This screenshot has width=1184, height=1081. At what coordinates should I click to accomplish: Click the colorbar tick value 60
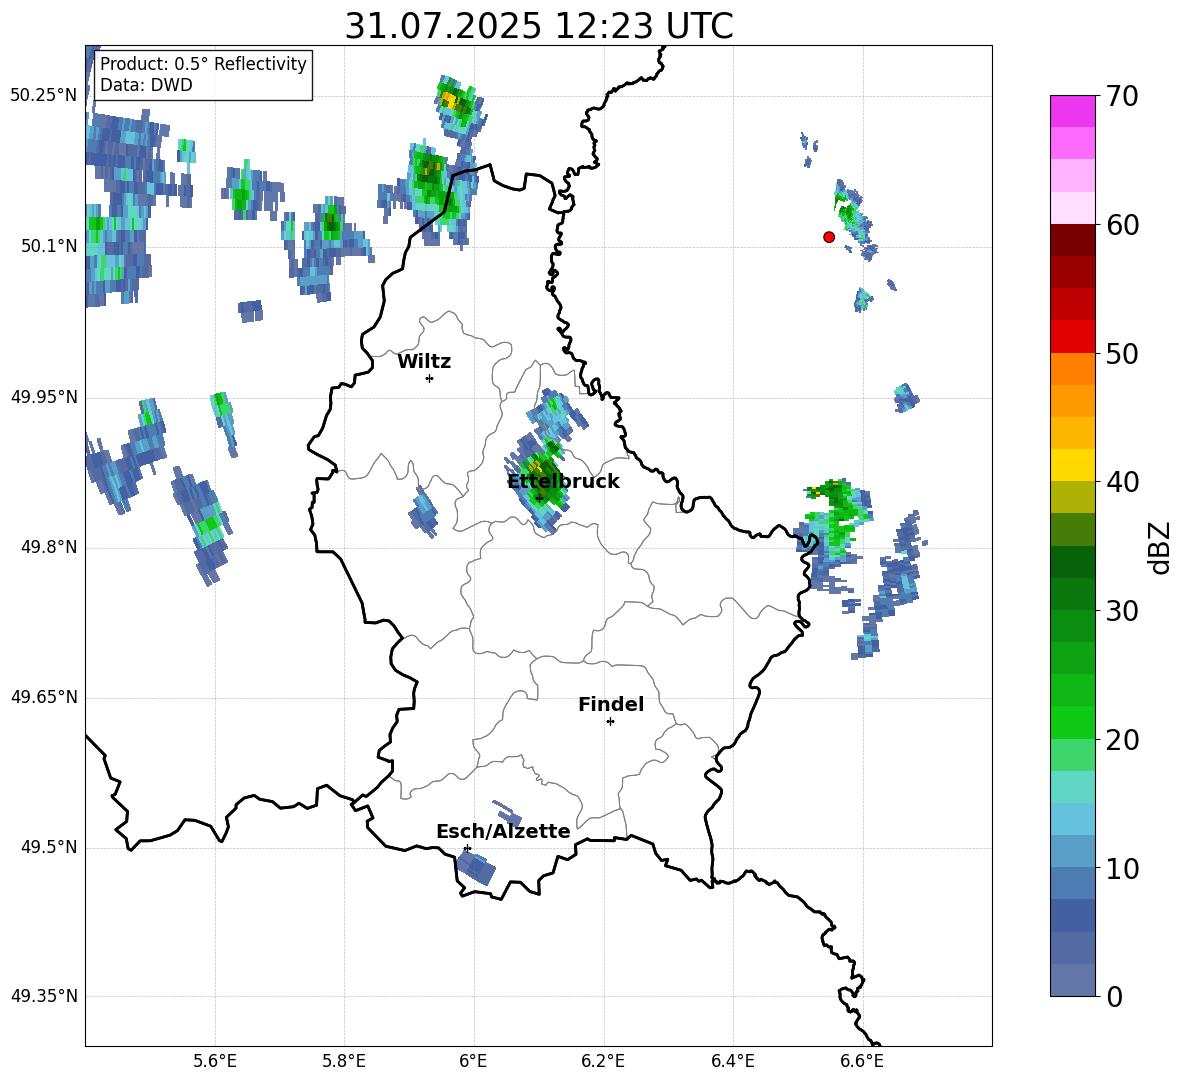(1122, 225)
